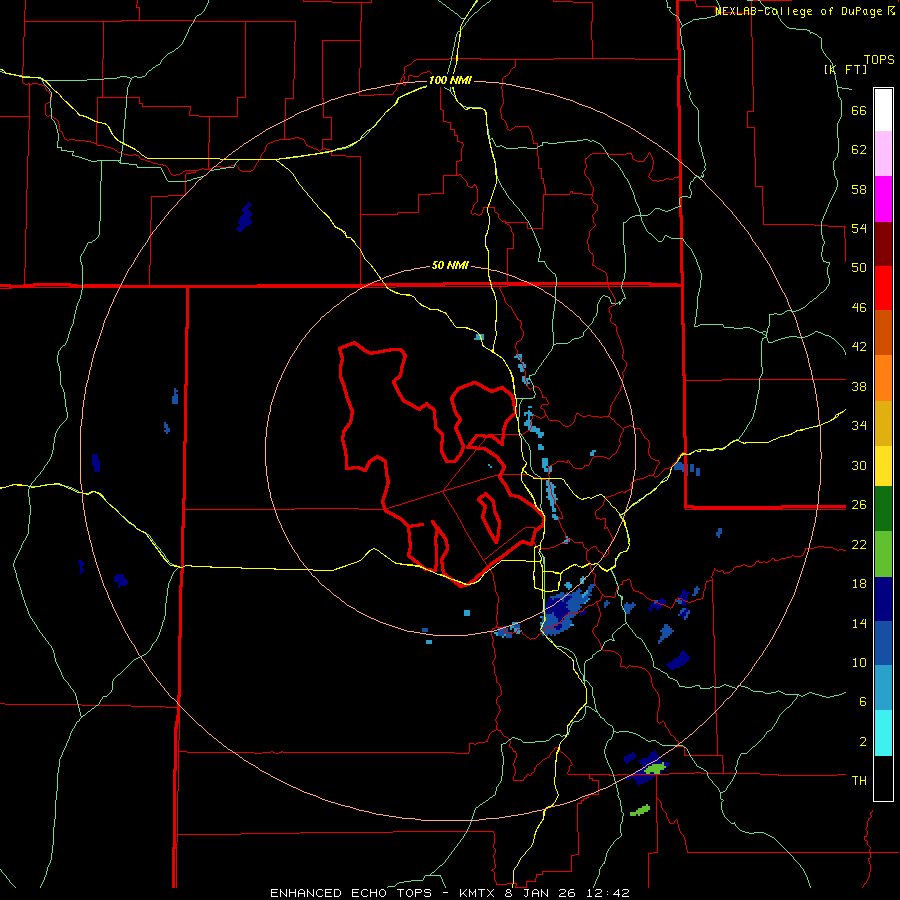The height and width of the screenshot is (900, 900).
Task: Click the "[K FT]" units label
Action: (845, 69)
